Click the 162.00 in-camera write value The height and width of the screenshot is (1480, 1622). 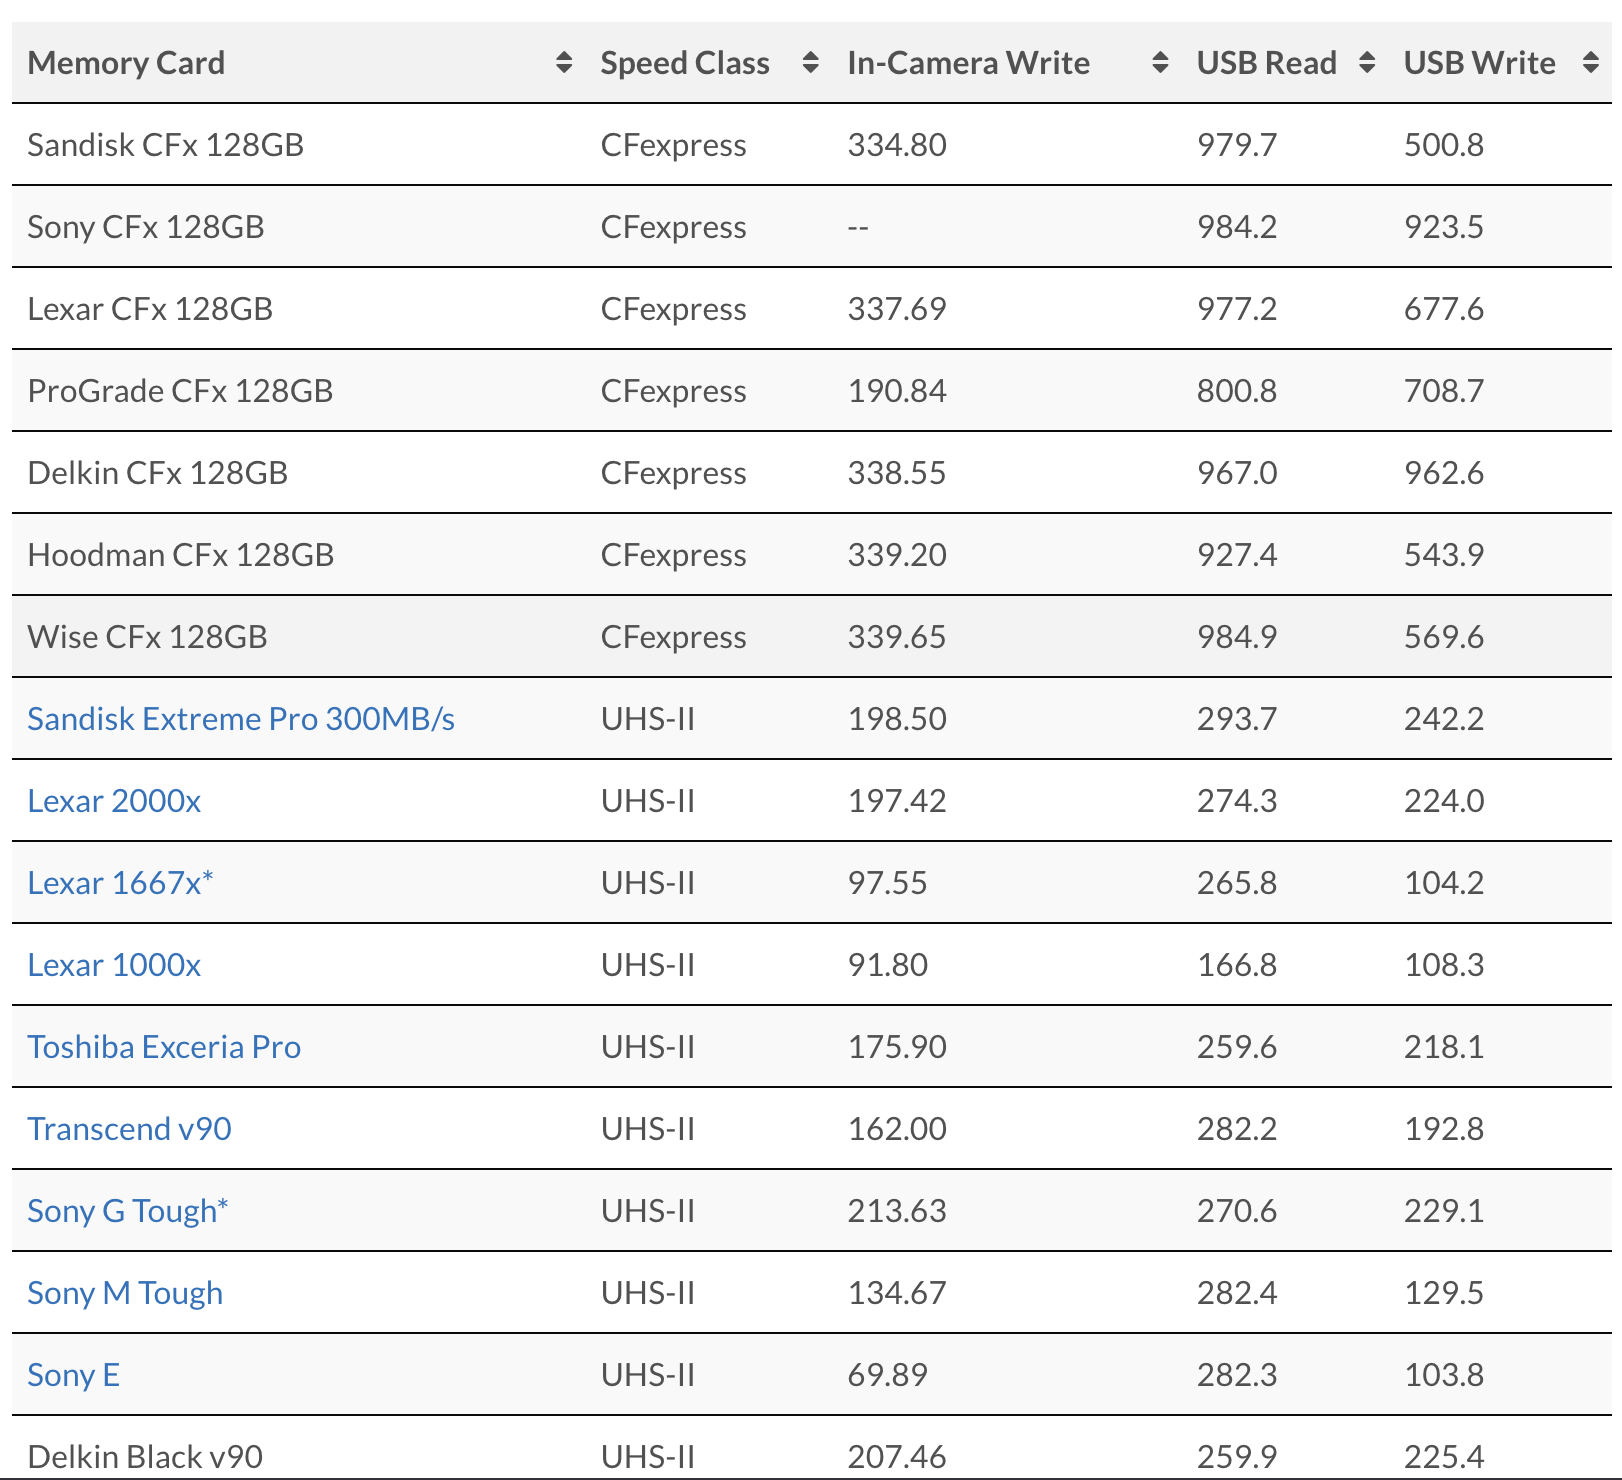897,1129
